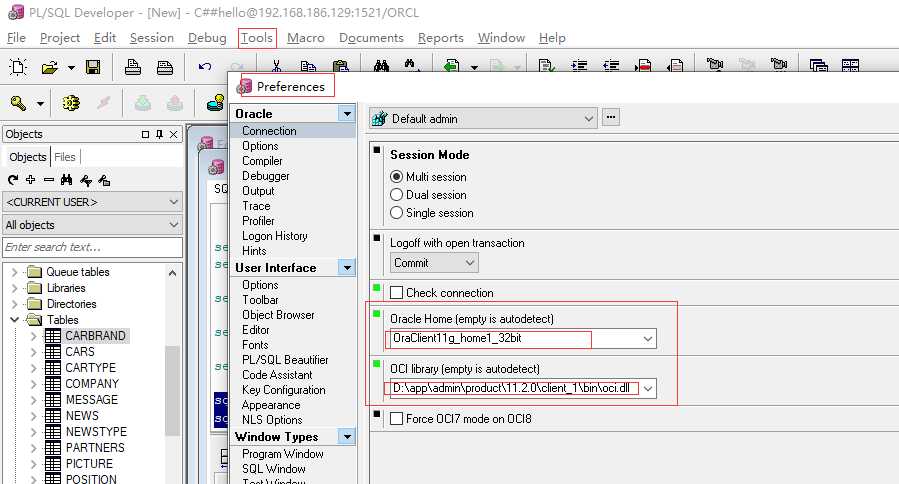
Task: Click the Find binoculars toolbar icon
Action: pyautogui.click(x=381, y=66)
